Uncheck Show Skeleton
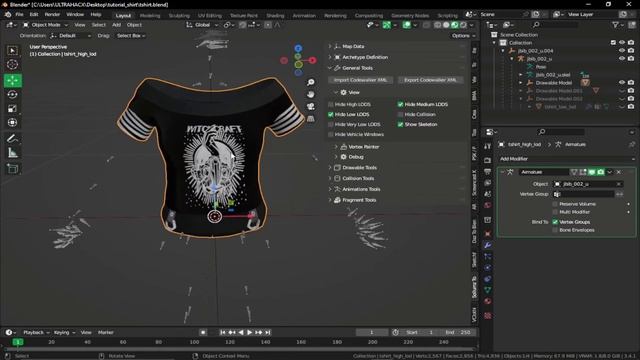The image size is (640, 360). 400,124
